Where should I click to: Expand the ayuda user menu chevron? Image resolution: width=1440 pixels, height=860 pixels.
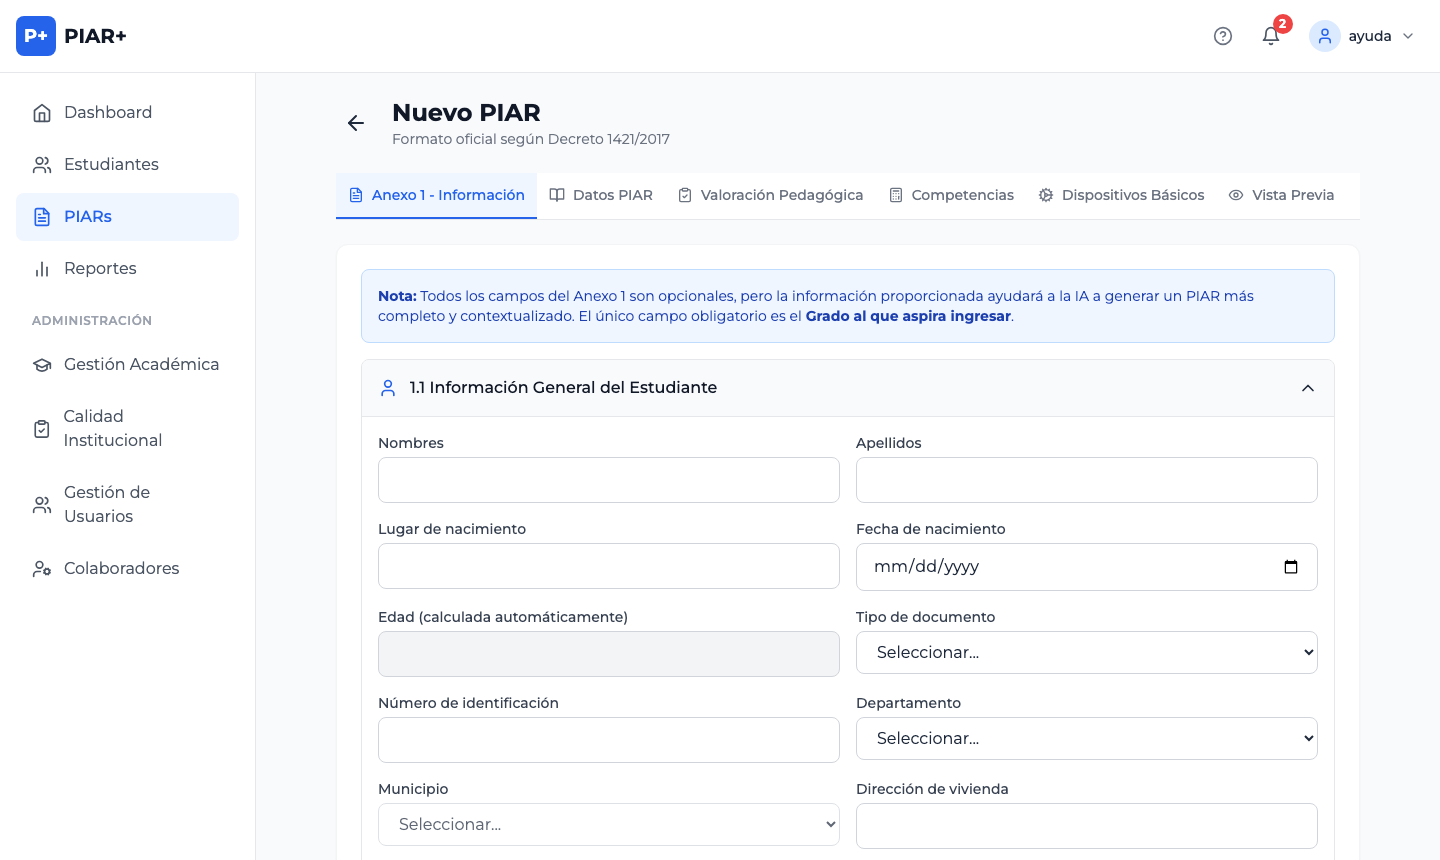tap(1408, 36)
